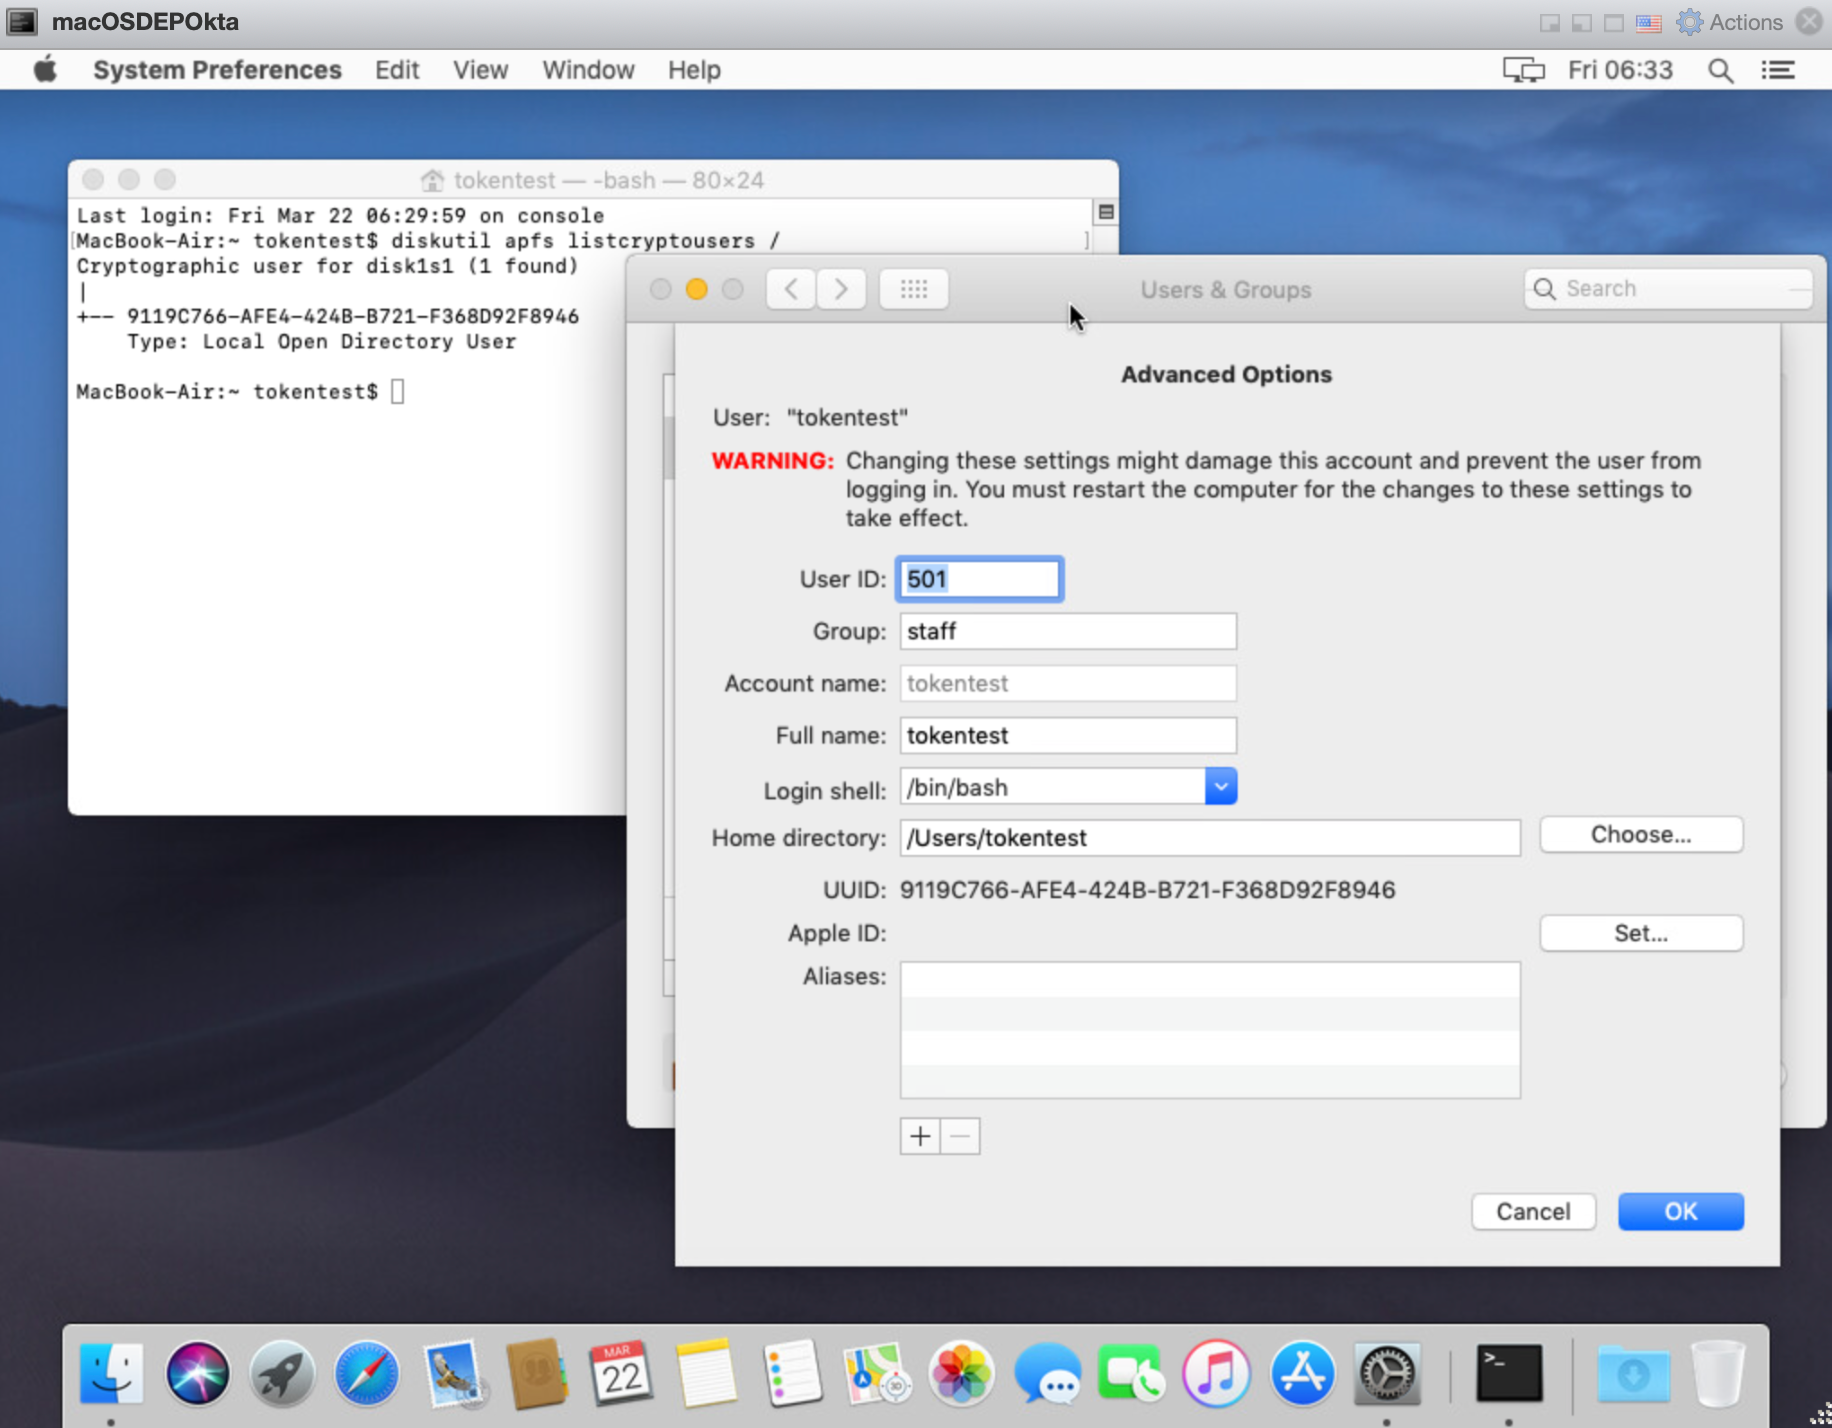Open Photos flower icon in Dock

(961, 1373)
